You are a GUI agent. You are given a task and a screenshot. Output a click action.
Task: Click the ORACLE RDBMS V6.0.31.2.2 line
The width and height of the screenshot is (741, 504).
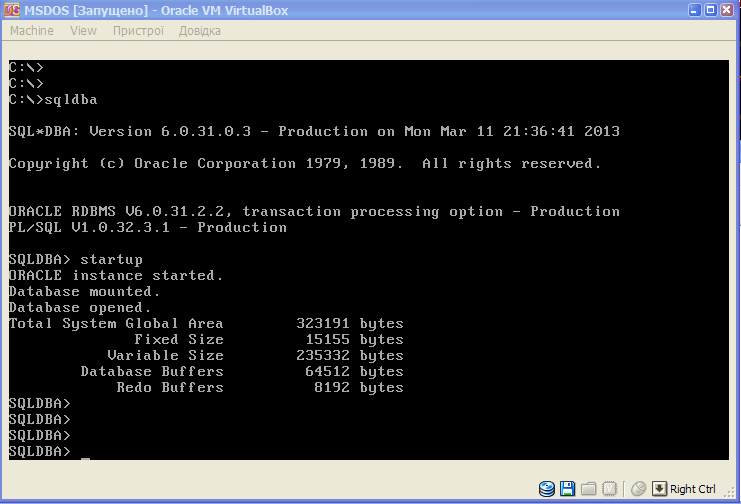pyautogui.click(x=314, y=211)
